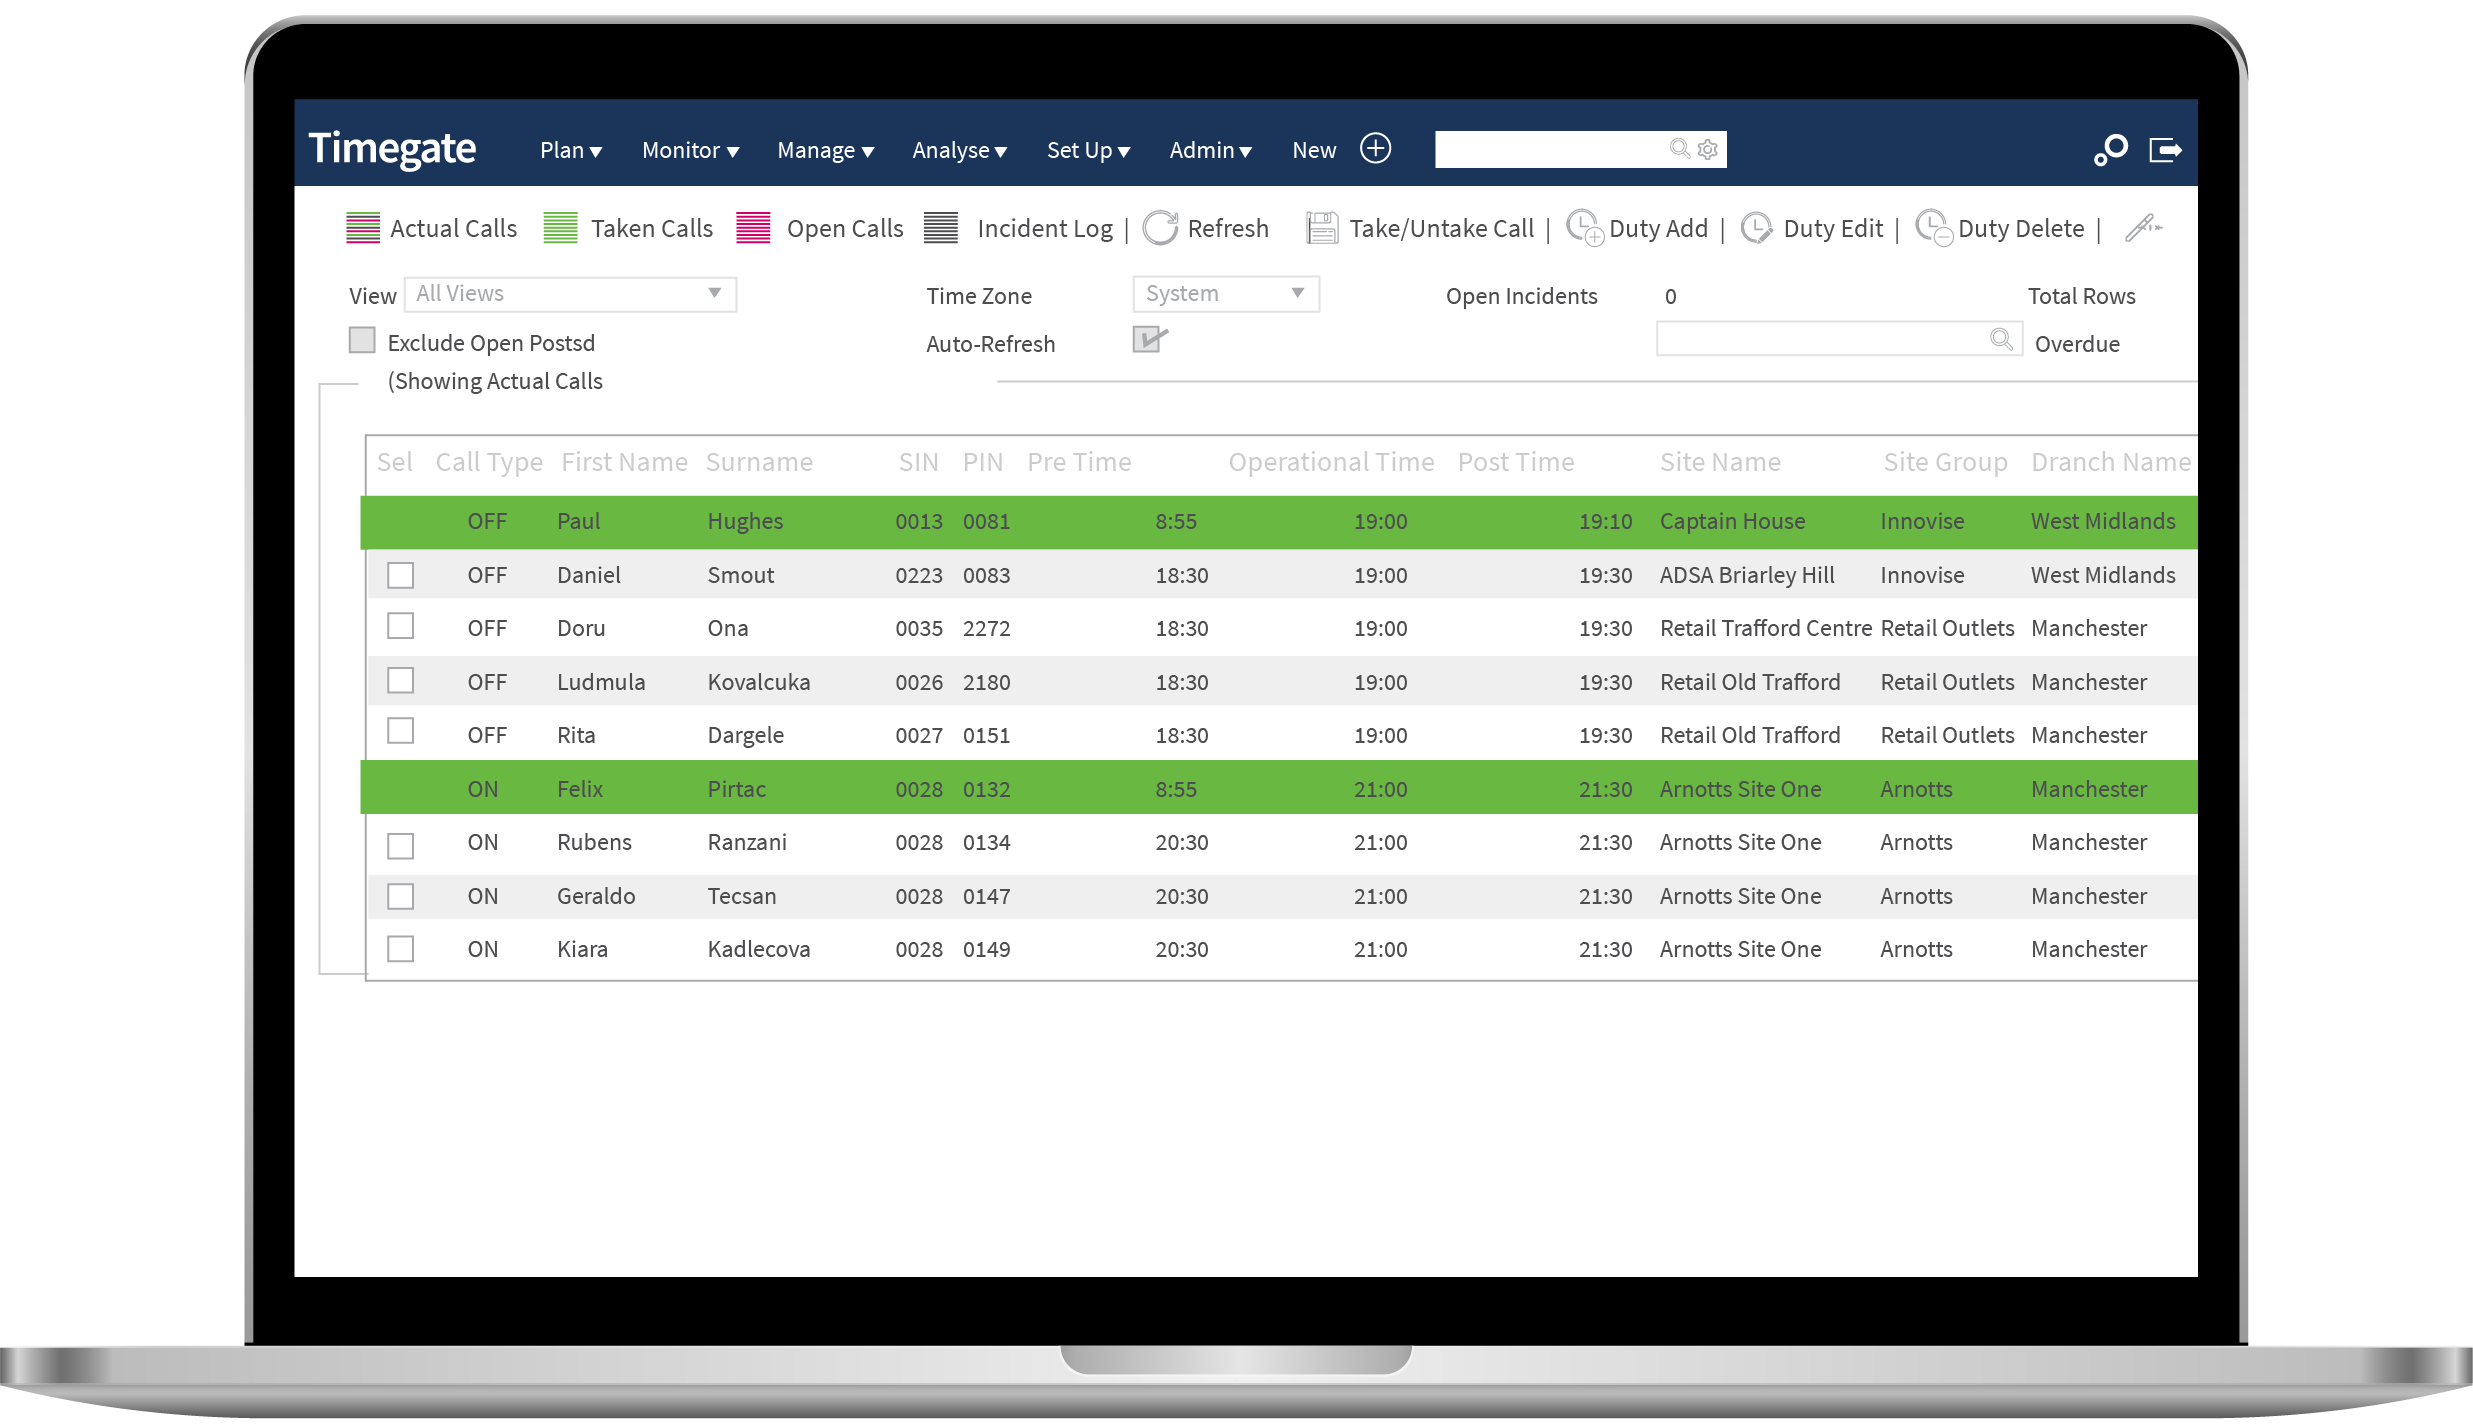
Task: Open the Incident Log
Action: 941,228
